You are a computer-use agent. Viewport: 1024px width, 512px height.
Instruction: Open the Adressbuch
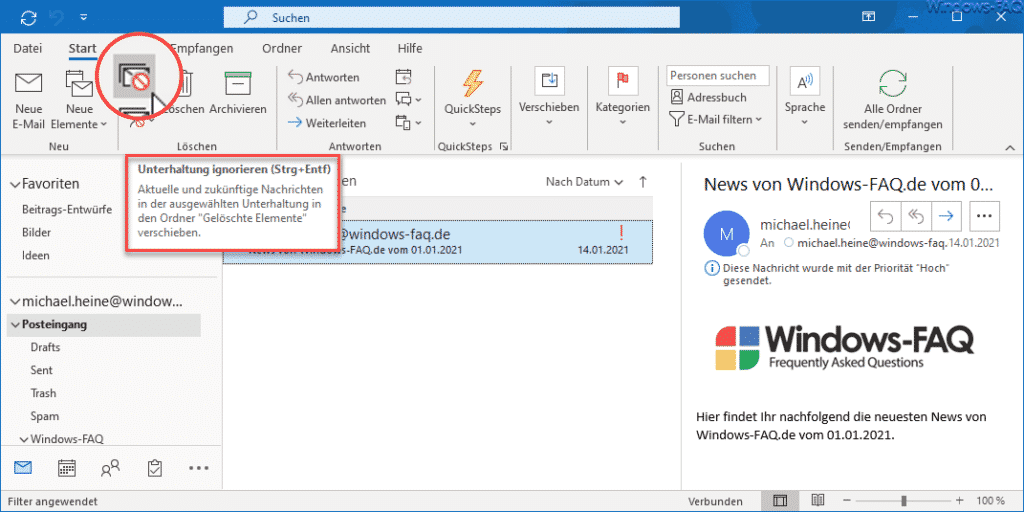[x=709, y=97]
